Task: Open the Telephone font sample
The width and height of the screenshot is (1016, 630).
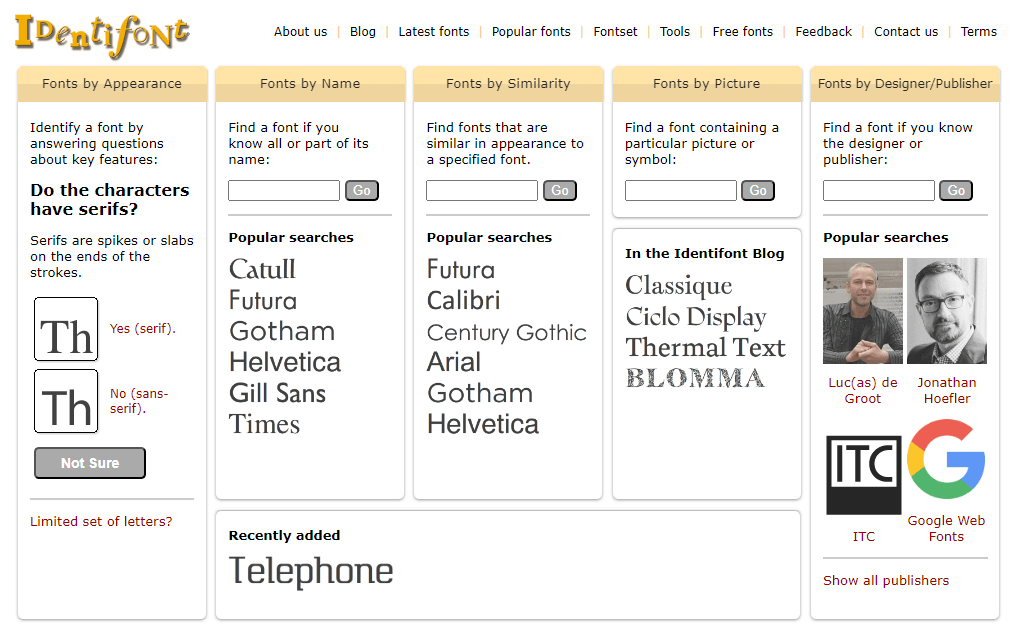Action: (x=311, y=571)
